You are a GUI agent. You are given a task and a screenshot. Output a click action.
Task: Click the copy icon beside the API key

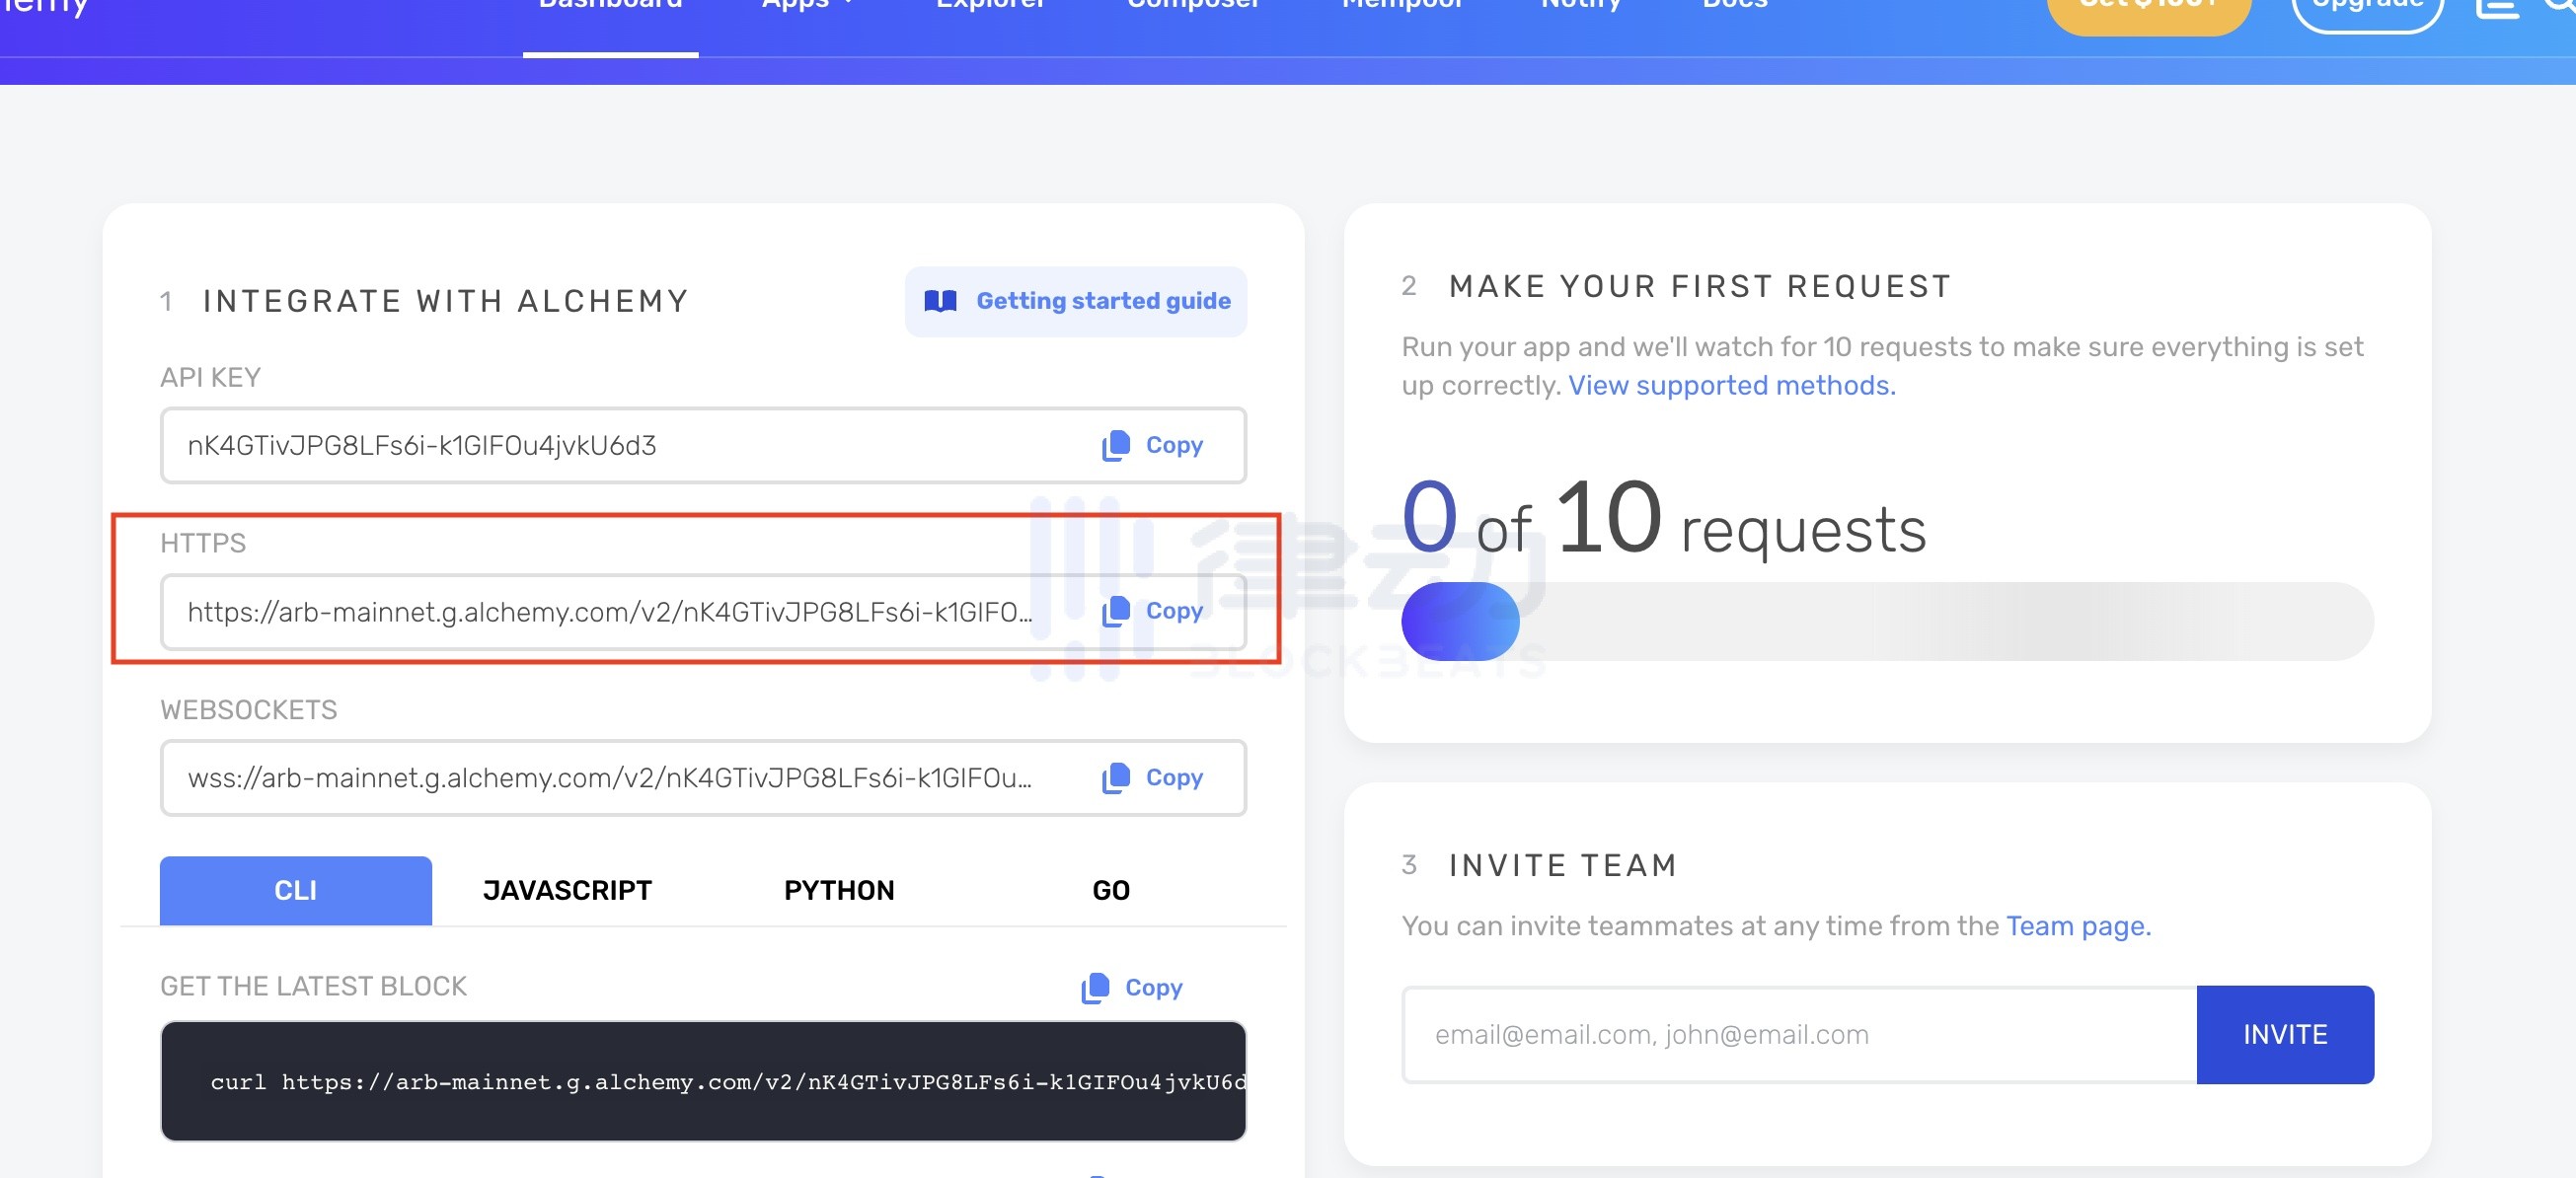1115,445
